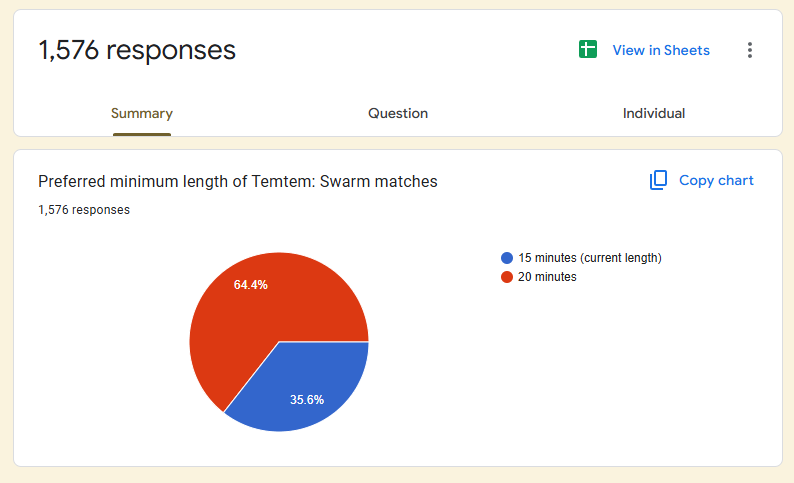Go to the Individual tab
Image resolution: width=794 pixels, height=483 pixels.
point(654,114)
